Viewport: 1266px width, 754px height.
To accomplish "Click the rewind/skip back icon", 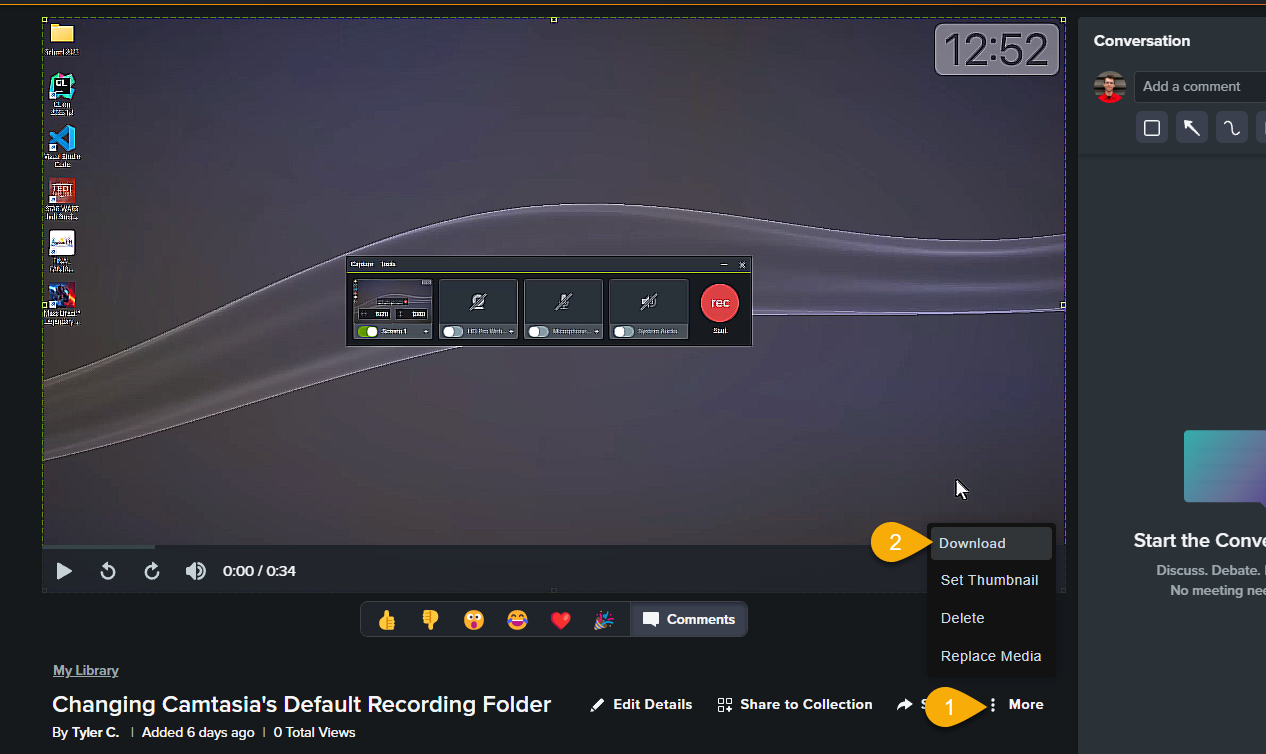I will (108, 571).
